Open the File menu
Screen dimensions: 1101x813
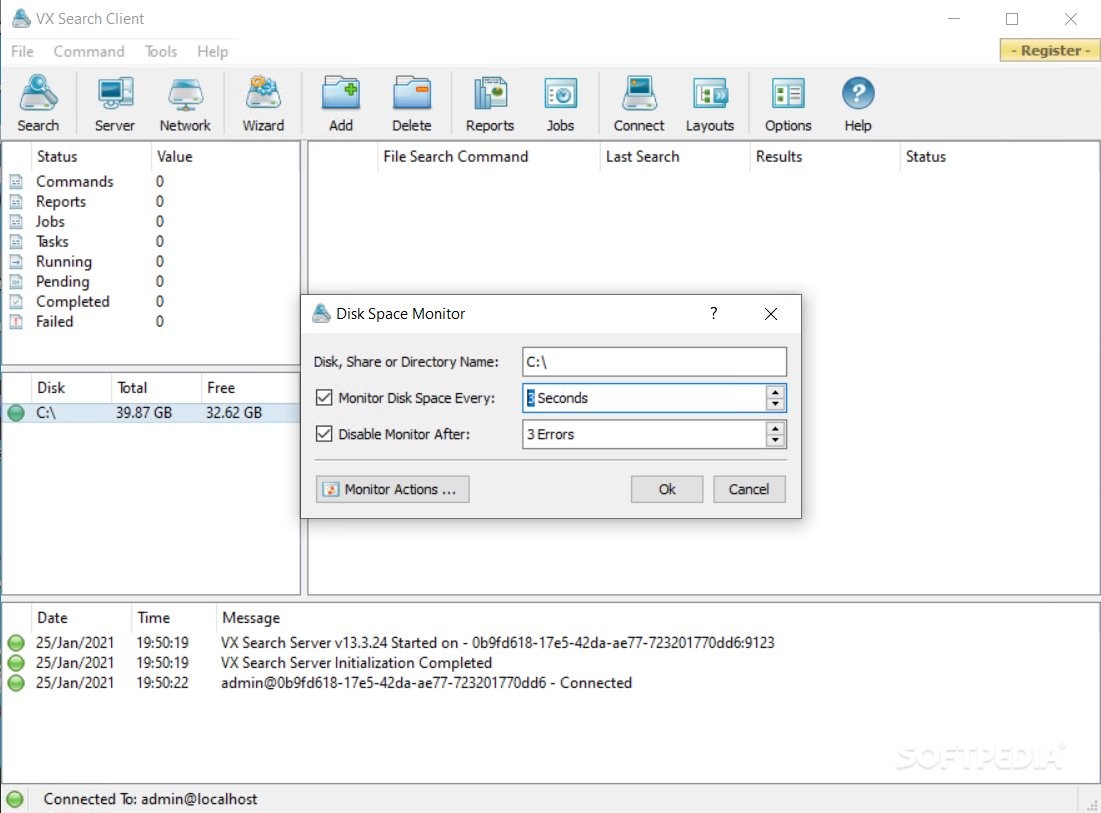22,51
